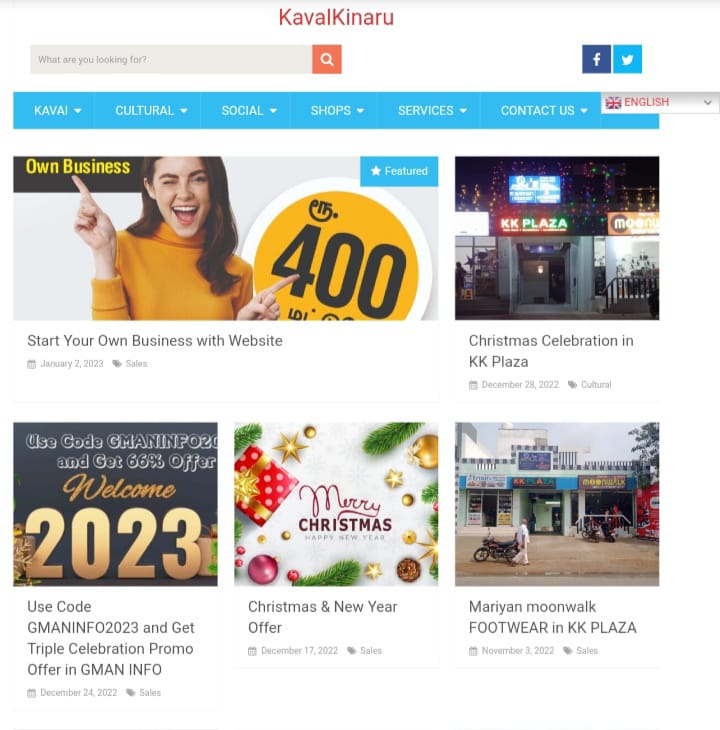Open the ENGLISH language selector
720x730 pixels.
pos(660,102)
